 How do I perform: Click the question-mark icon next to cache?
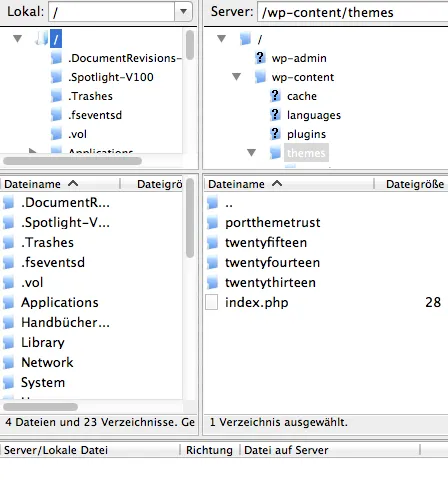point(275,96)
